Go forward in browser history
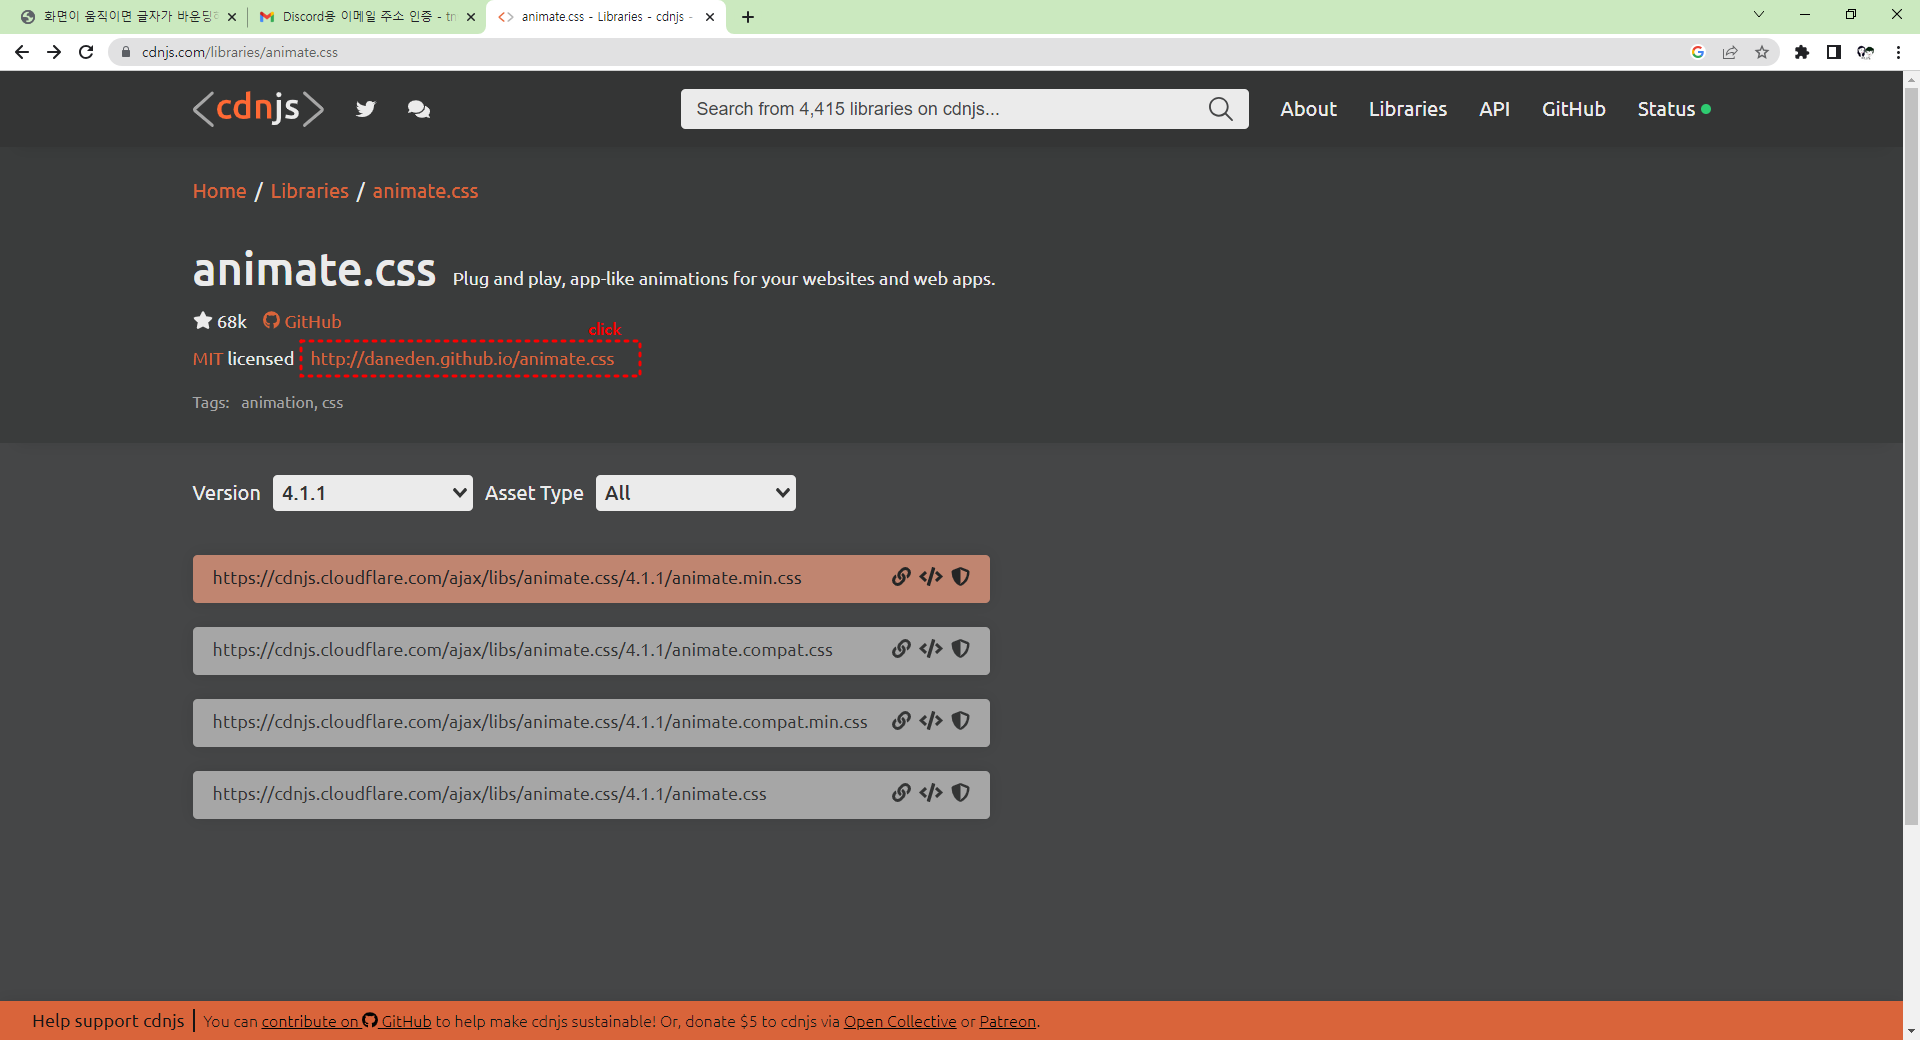Screen dimensions: 1920x1040 click(54, 52)
